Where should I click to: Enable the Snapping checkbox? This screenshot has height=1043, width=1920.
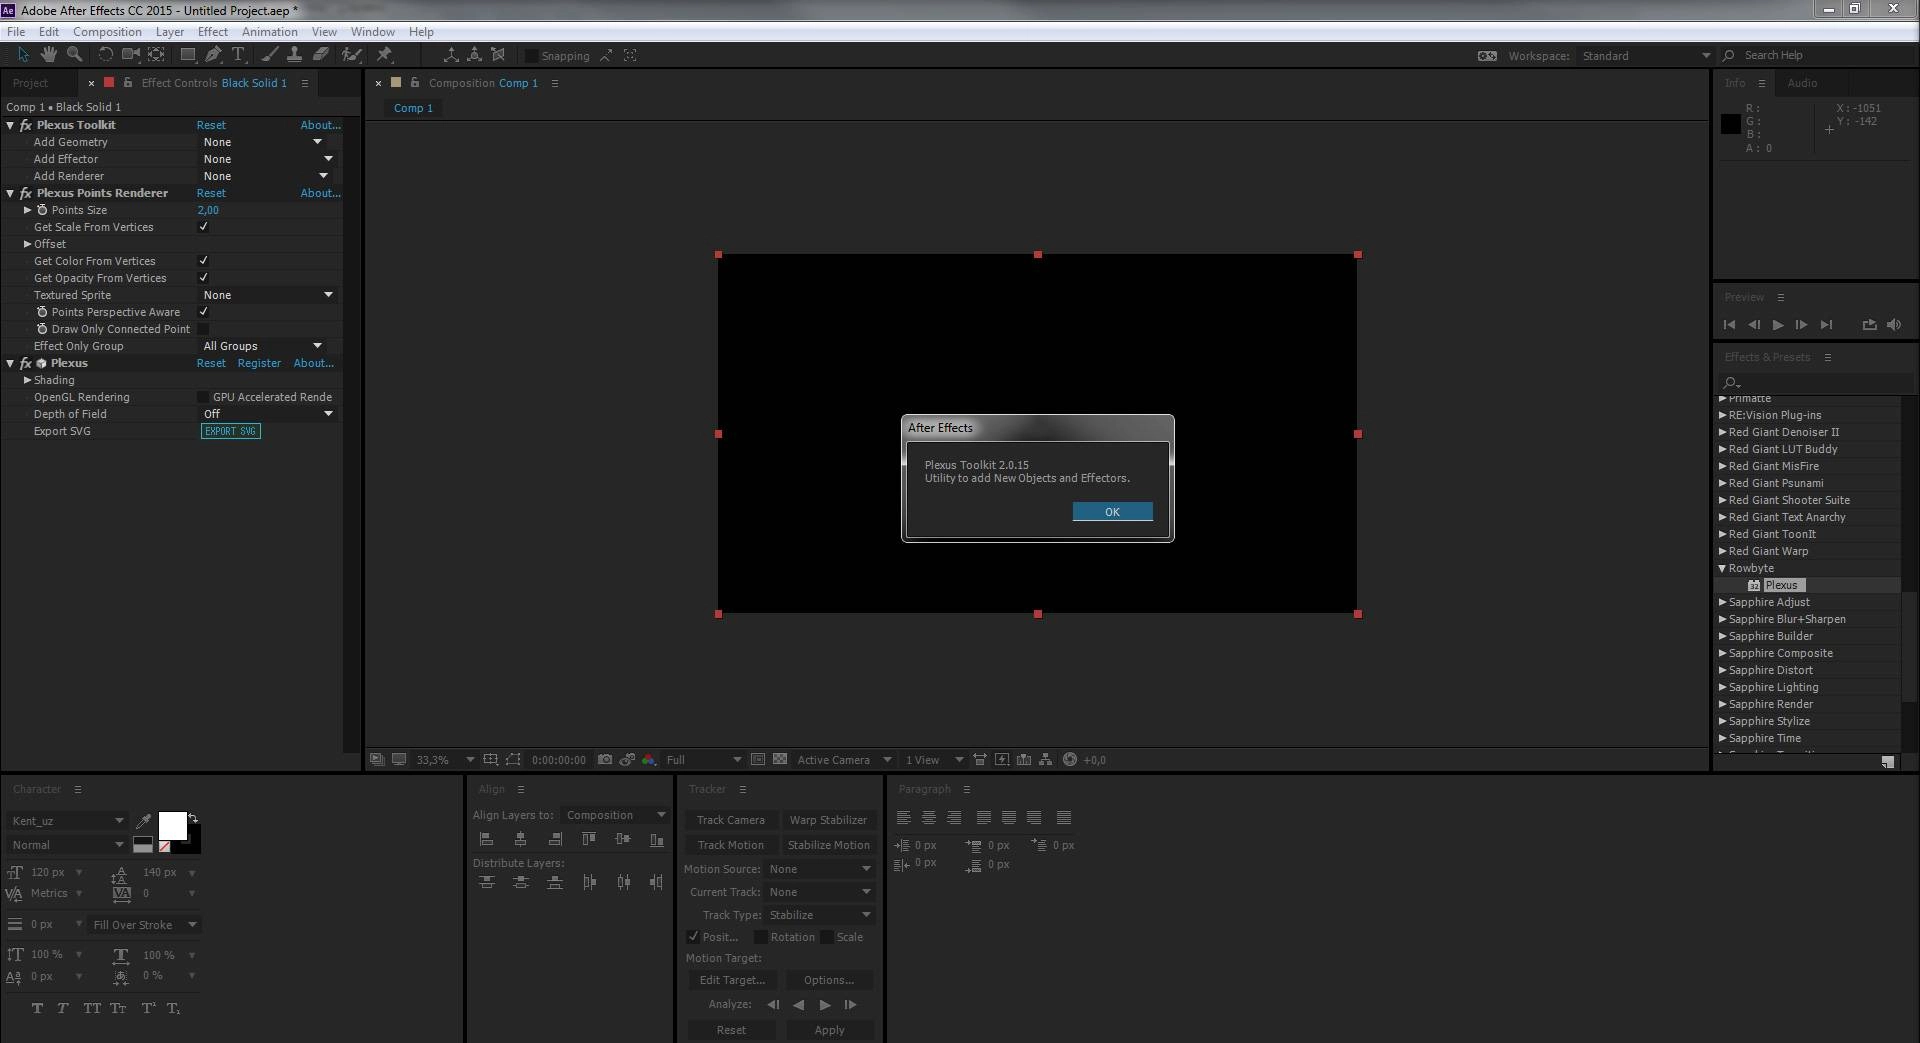point(532,56)
